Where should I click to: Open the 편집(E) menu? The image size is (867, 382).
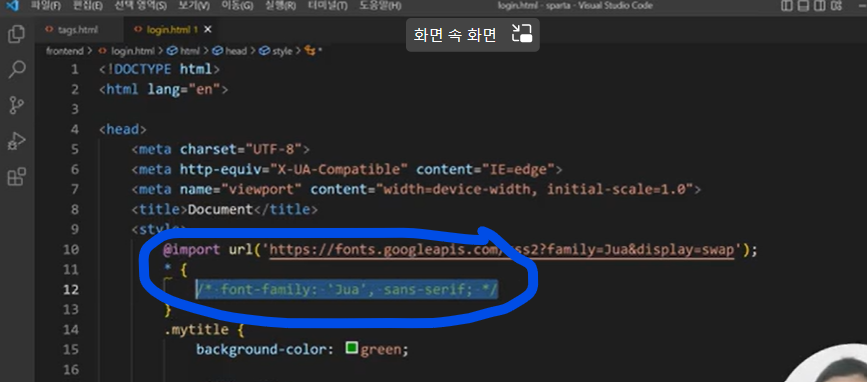click(x=88, y=6)
